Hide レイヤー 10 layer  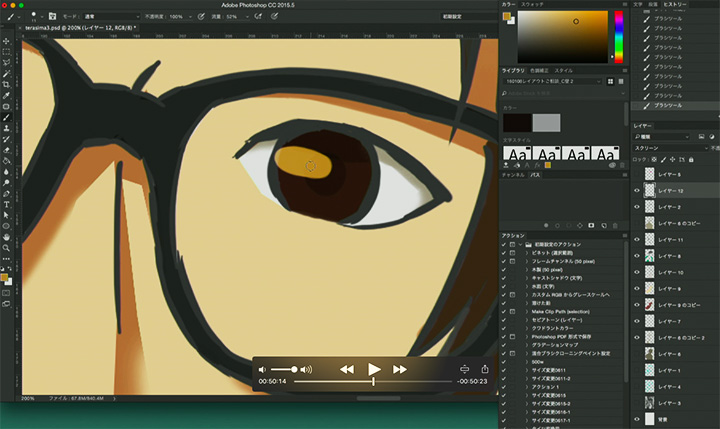point(637,272)
